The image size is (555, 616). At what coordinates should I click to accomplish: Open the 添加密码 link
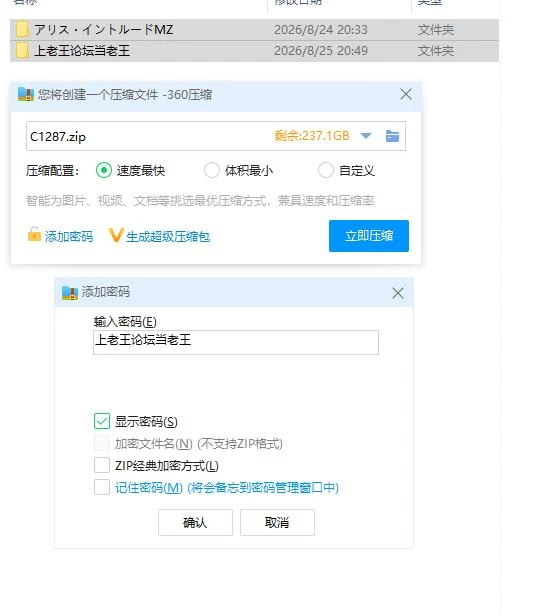(69, 236)
